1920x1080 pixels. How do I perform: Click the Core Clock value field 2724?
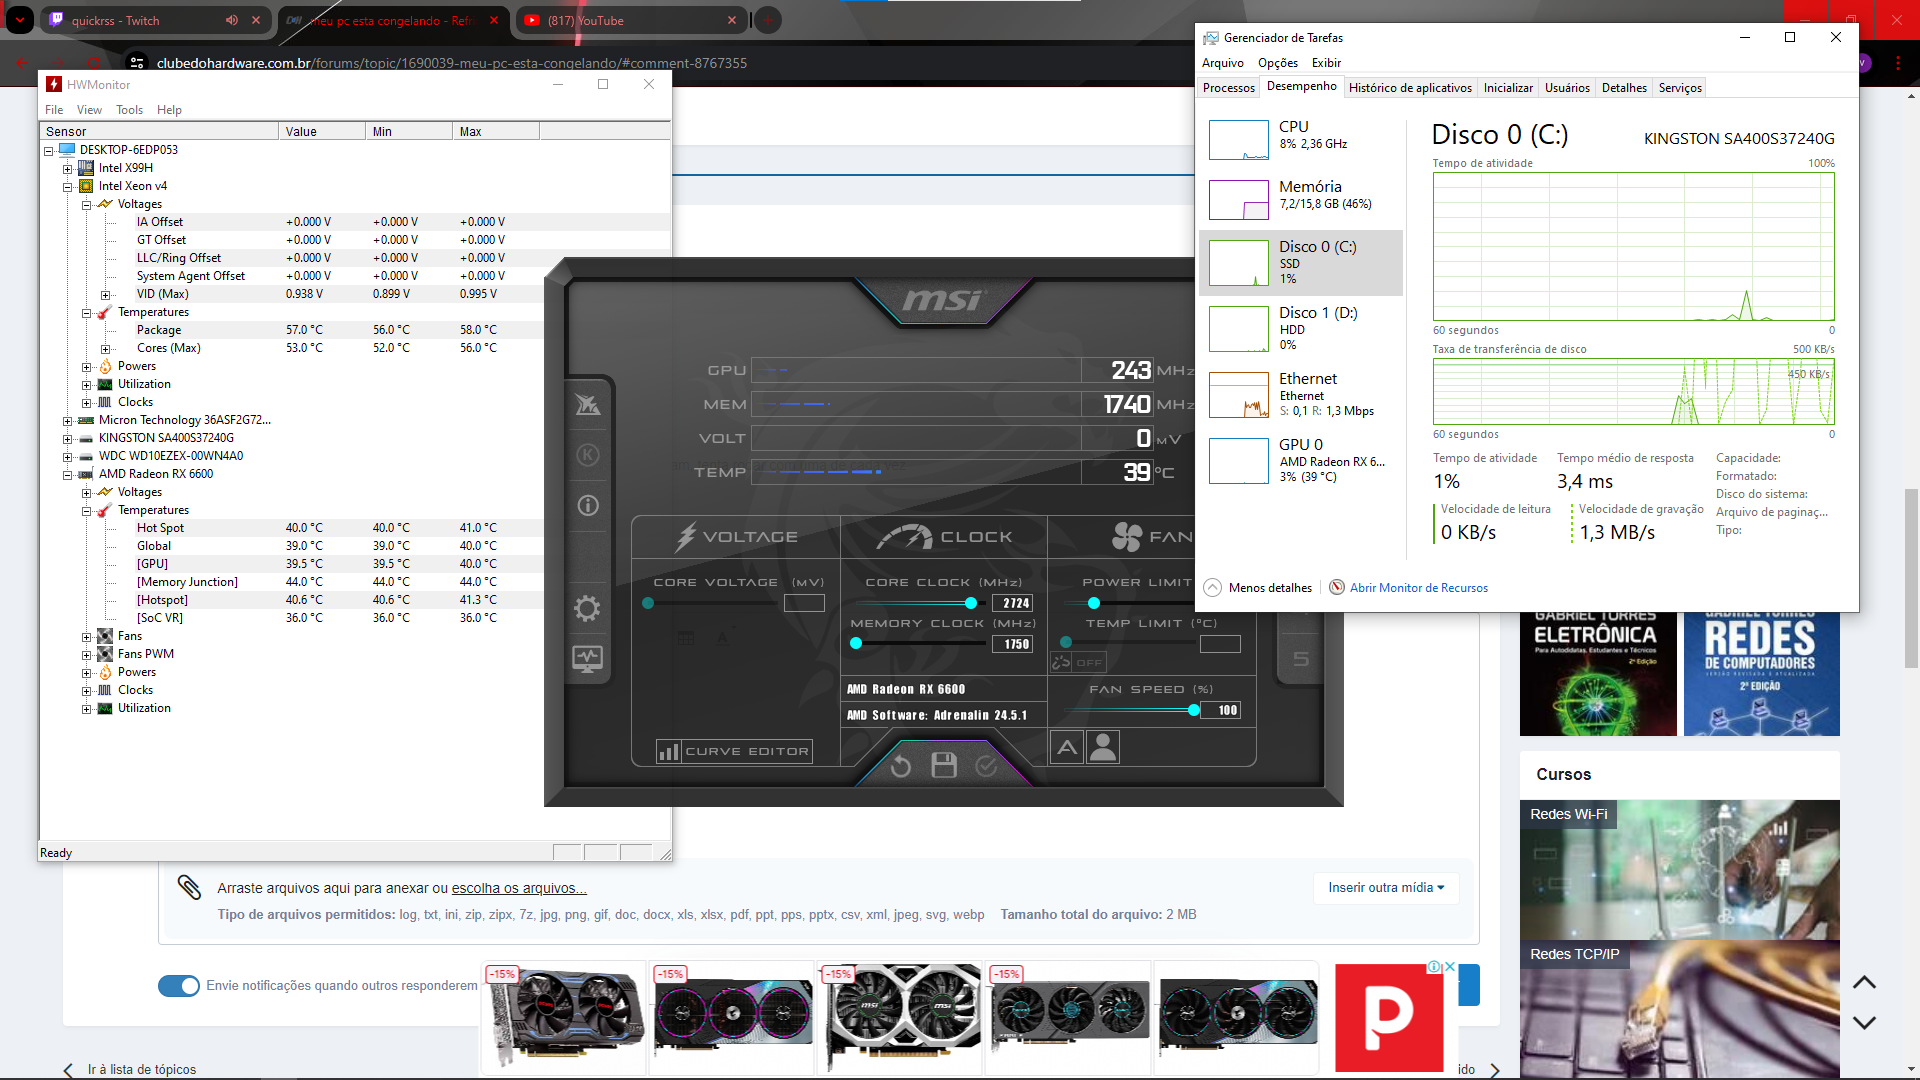[x=1013, y=603]
